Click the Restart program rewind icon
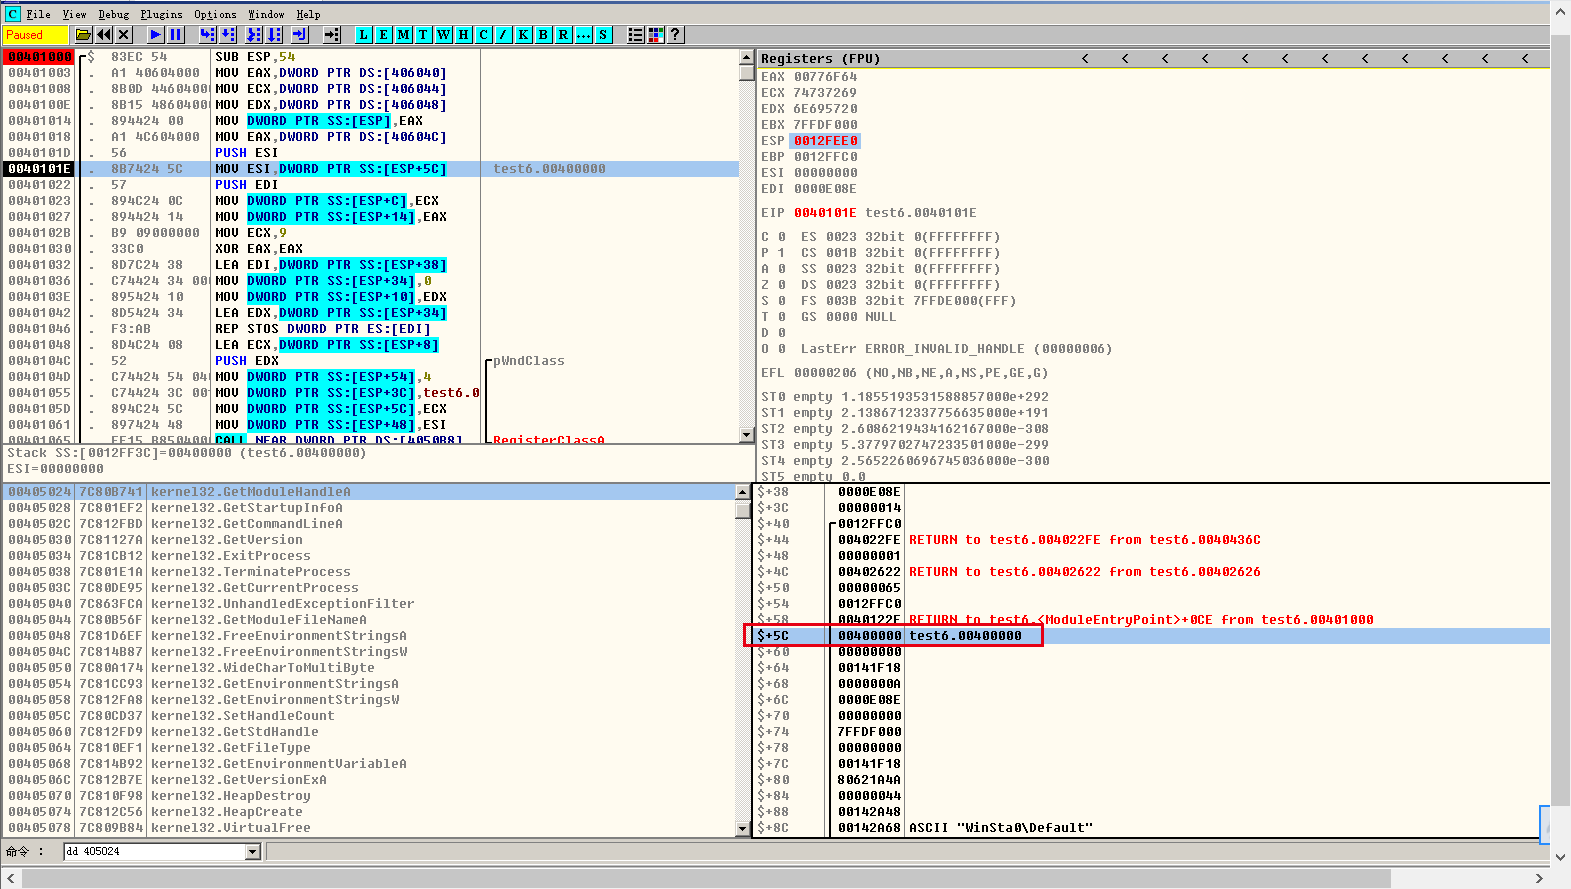This screenshot has height=889, width=1571. point(104,35)
